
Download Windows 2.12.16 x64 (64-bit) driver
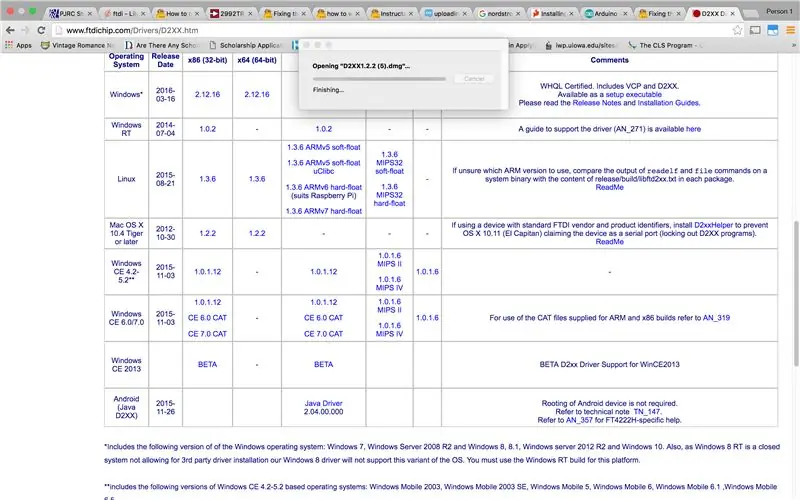[x=257, y=94]
